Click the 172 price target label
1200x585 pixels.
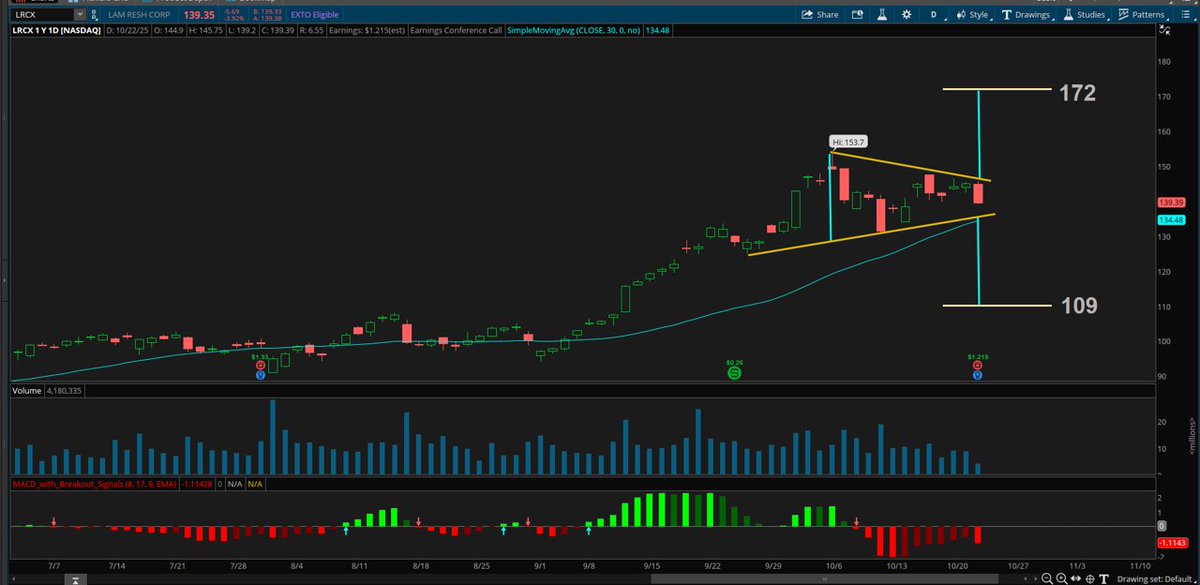[x=1079, y=93]
